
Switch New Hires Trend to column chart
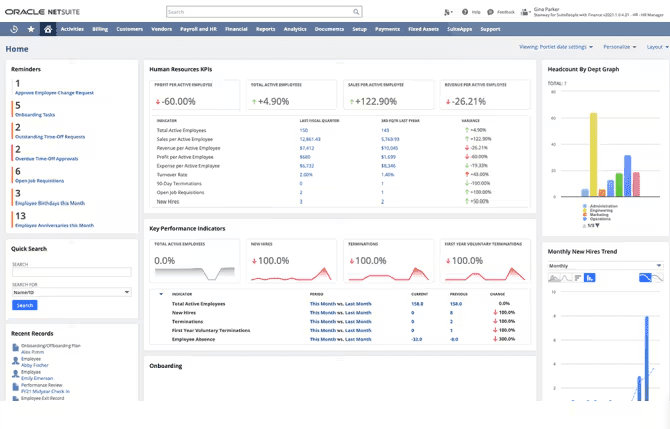(x=590, y=278)
